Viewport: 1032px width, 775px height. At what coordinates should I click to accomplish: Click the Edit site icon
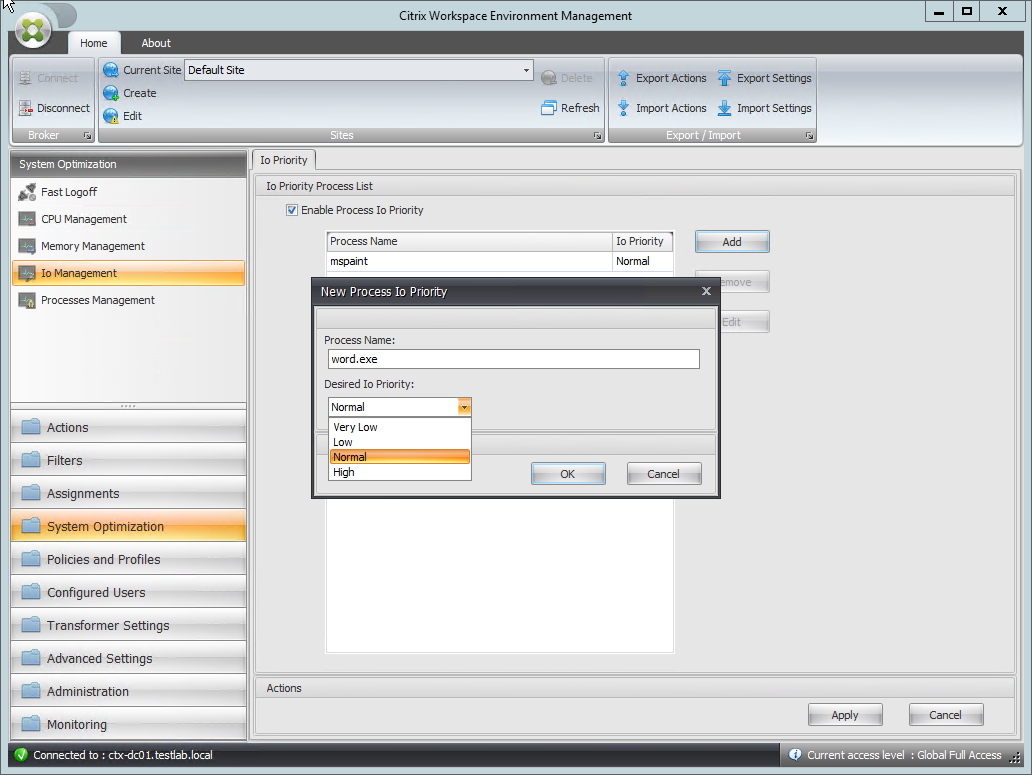pos(111,116)
